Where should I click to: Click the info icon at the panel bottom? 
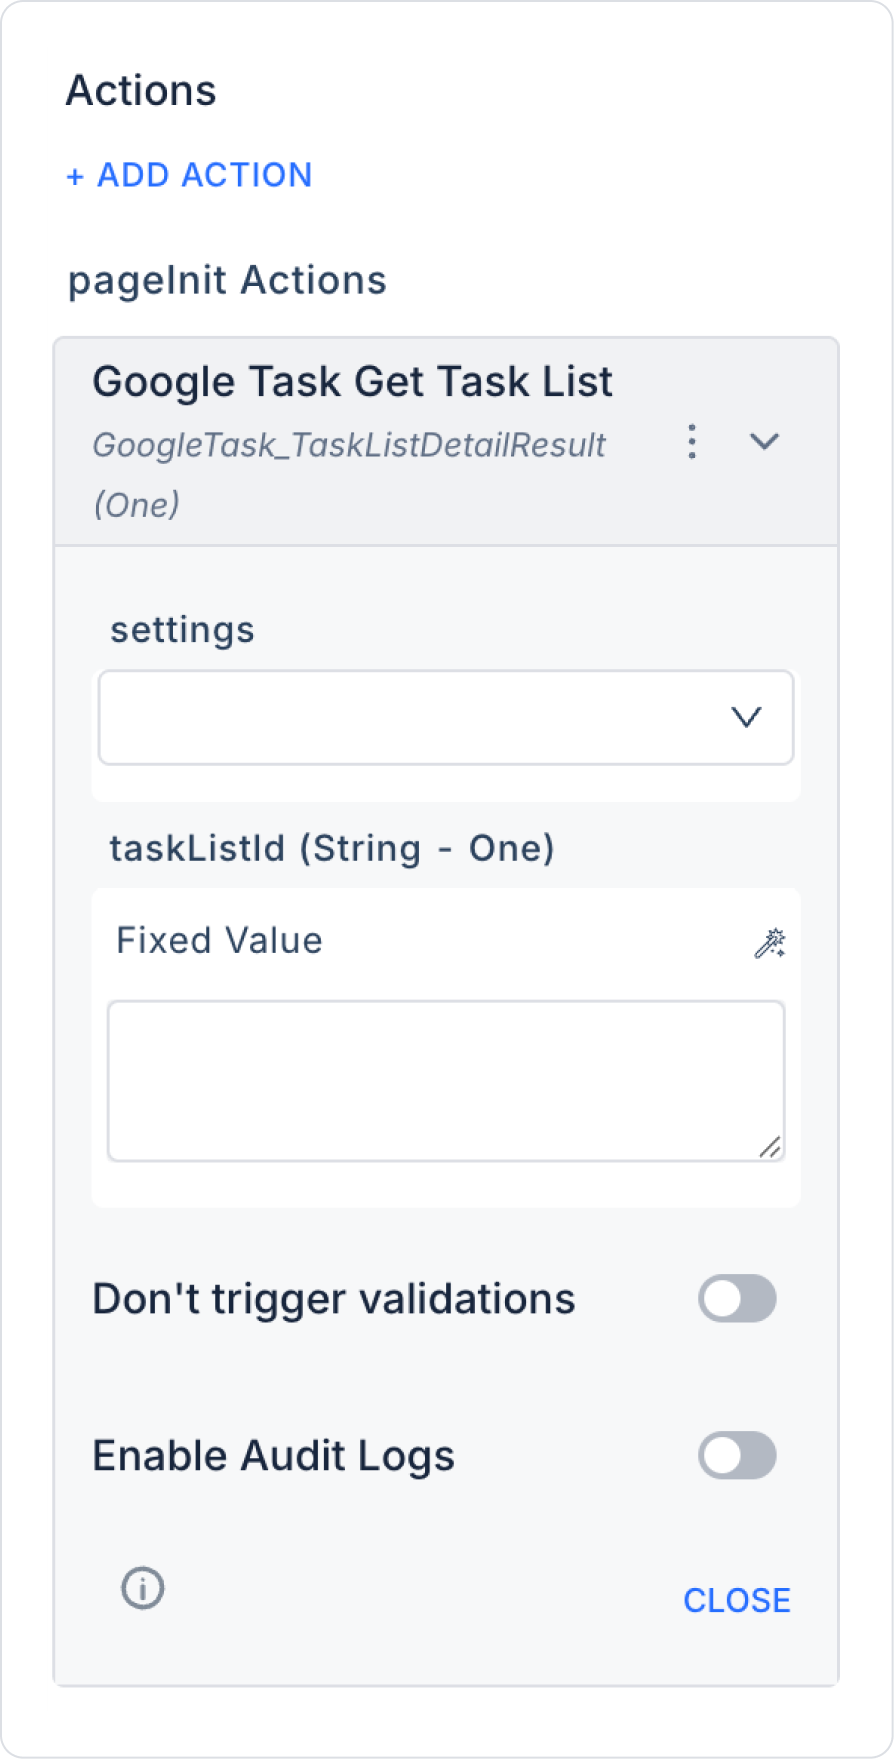(x=143, y=1588)
